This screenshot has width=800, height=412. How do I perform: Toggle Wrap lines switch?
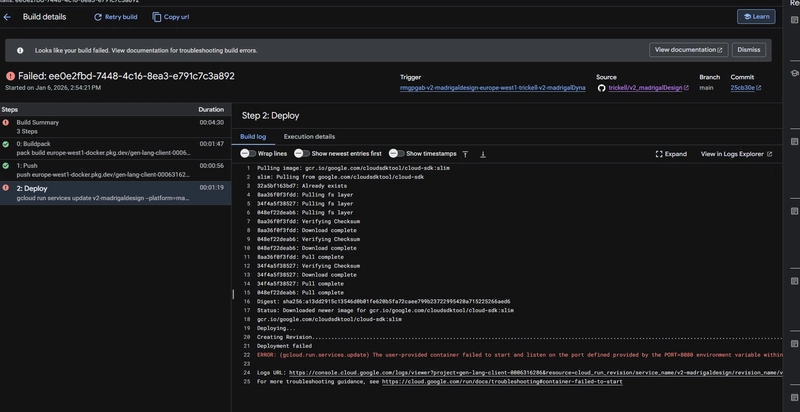point(249,154)
